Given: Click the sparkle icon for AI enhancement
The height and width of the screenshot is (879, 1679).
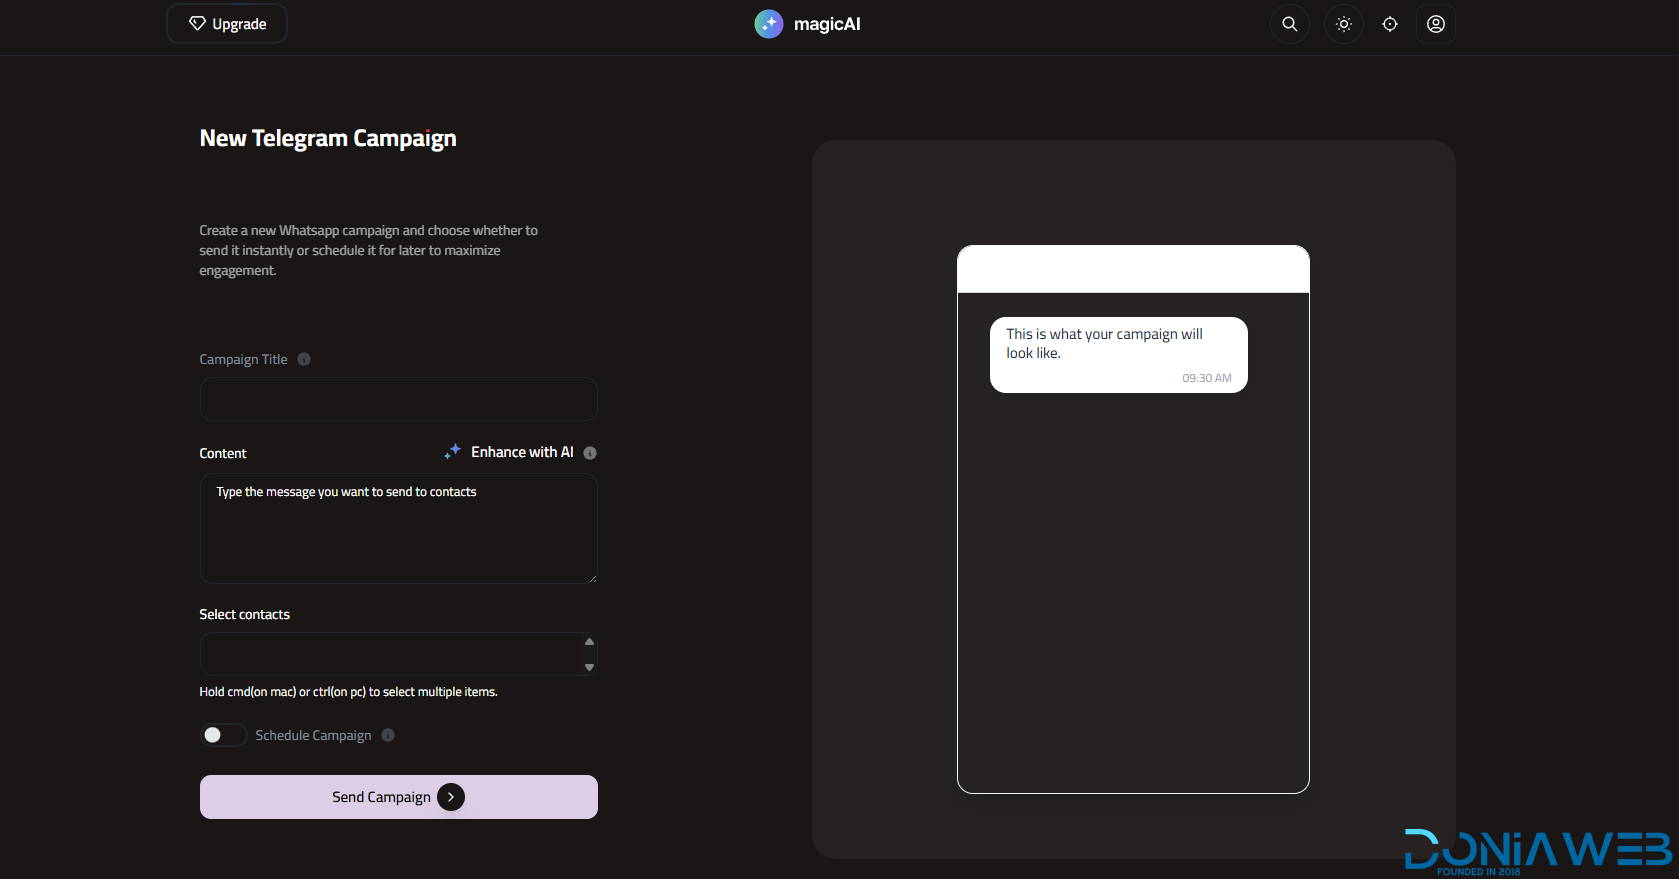Looking at the screenshot, I should [x=453, y=451].
